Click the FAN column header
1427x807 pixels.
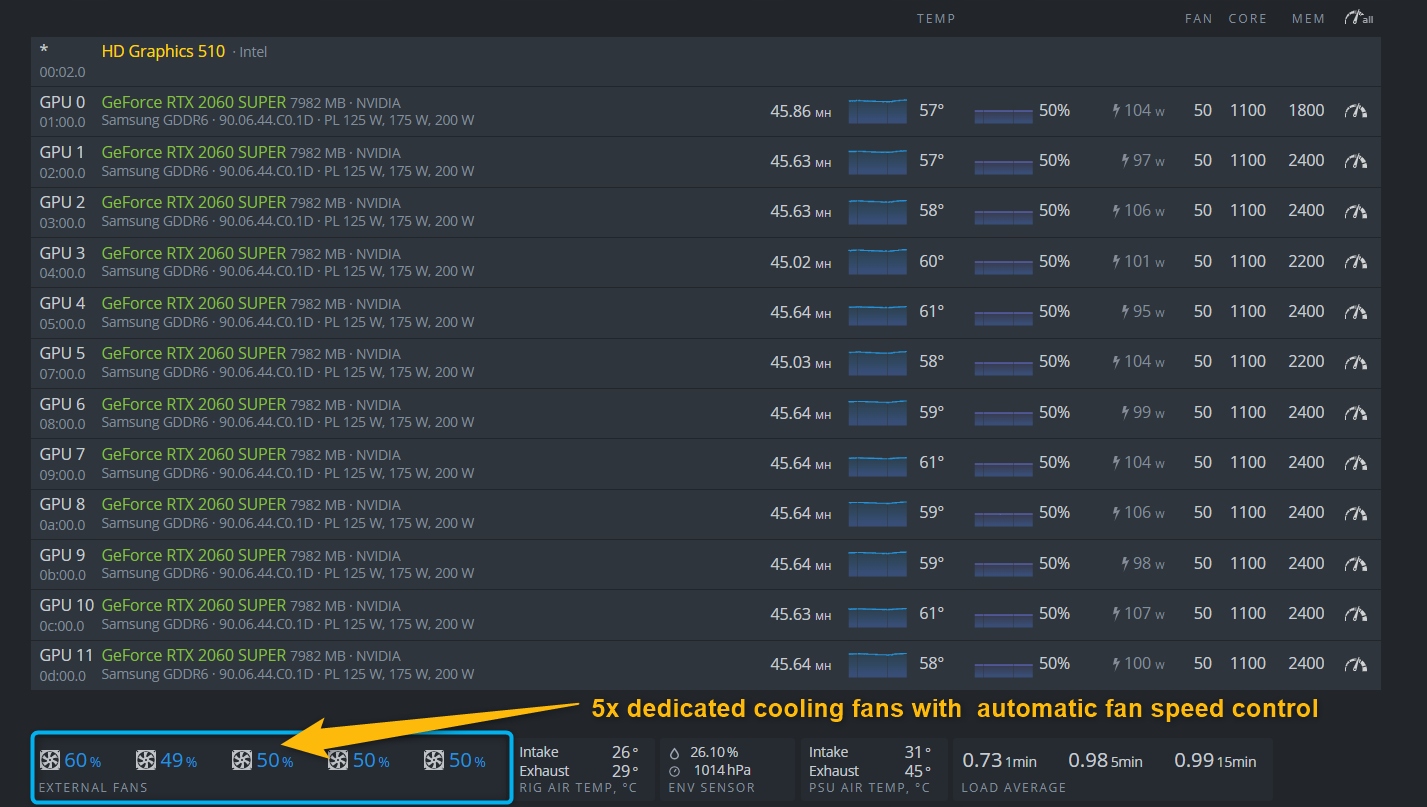tap(1198, 18)
